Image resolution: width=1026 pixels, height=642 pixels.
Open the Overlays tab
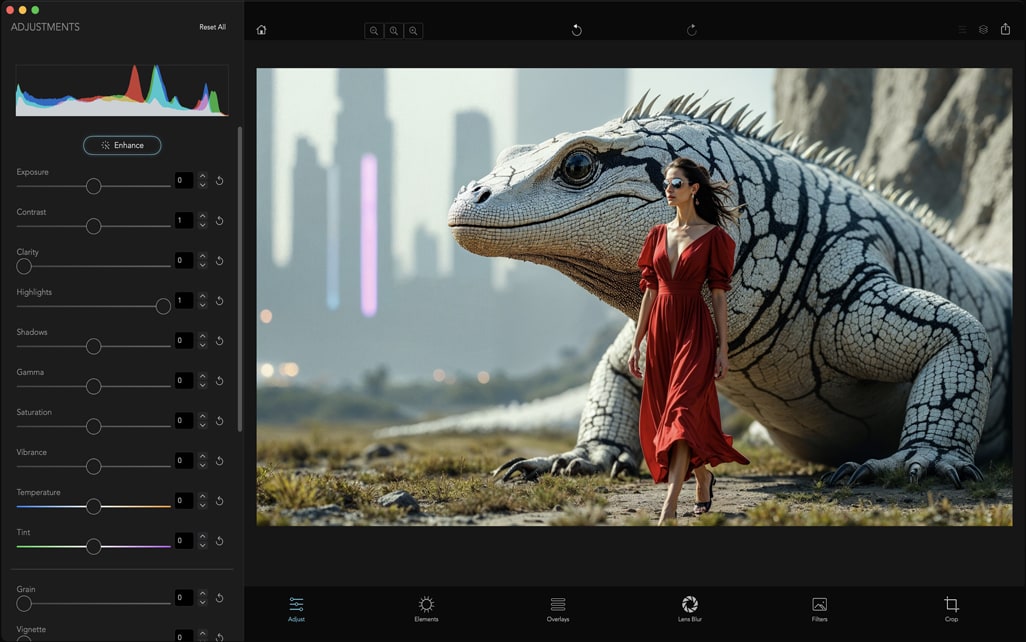tap(558, 609)
